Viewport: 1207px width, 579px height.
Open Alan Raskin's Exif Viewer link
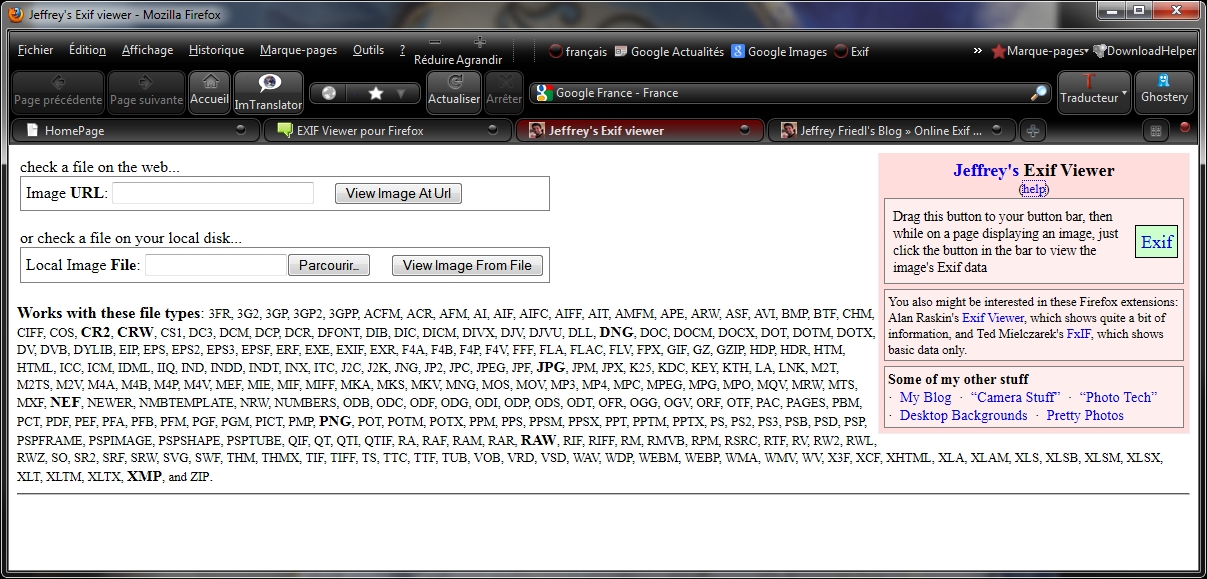(x=993, y=318)
